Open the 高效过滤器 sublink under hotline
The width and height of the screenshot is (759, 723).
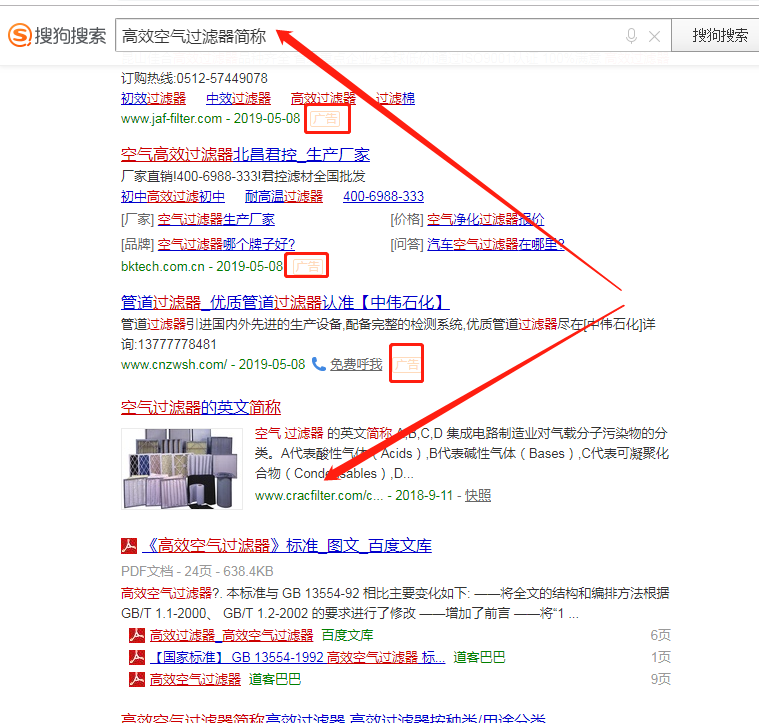(x=323, y=98)
